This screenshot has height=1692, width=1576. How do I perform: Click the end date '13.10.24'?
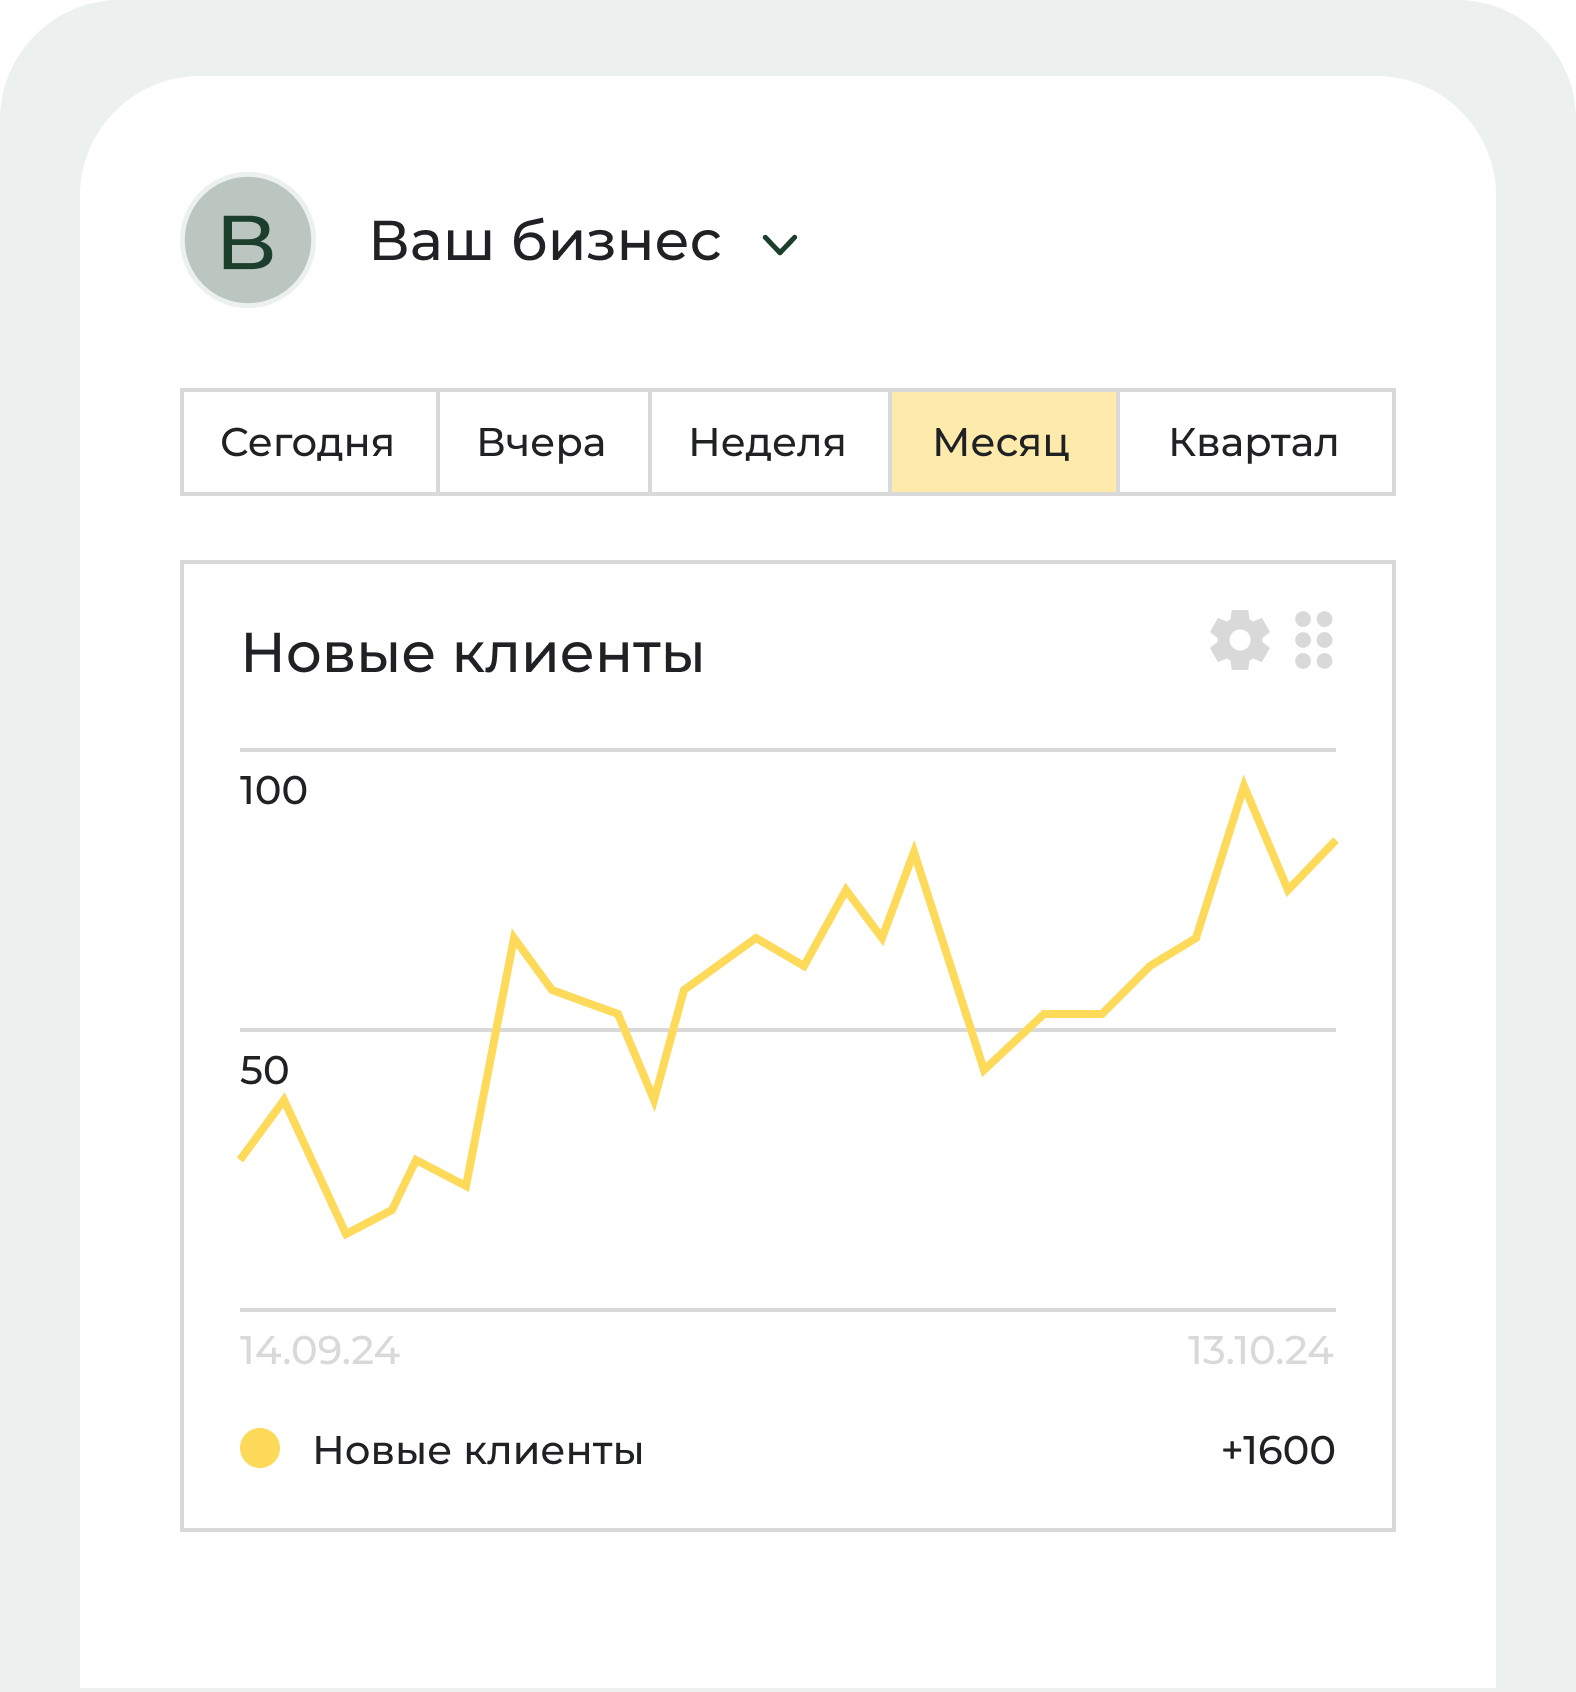1260,1351
